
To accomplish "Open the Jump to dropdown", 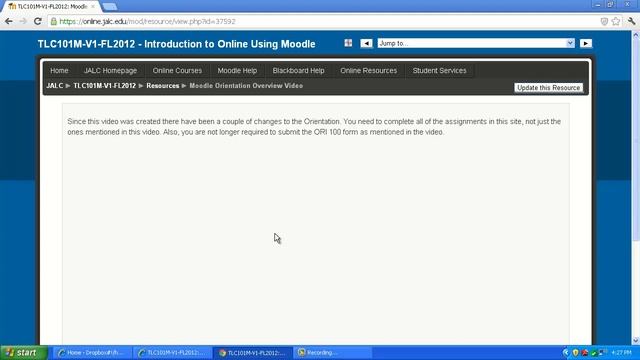I will click(x=476, y=43).
